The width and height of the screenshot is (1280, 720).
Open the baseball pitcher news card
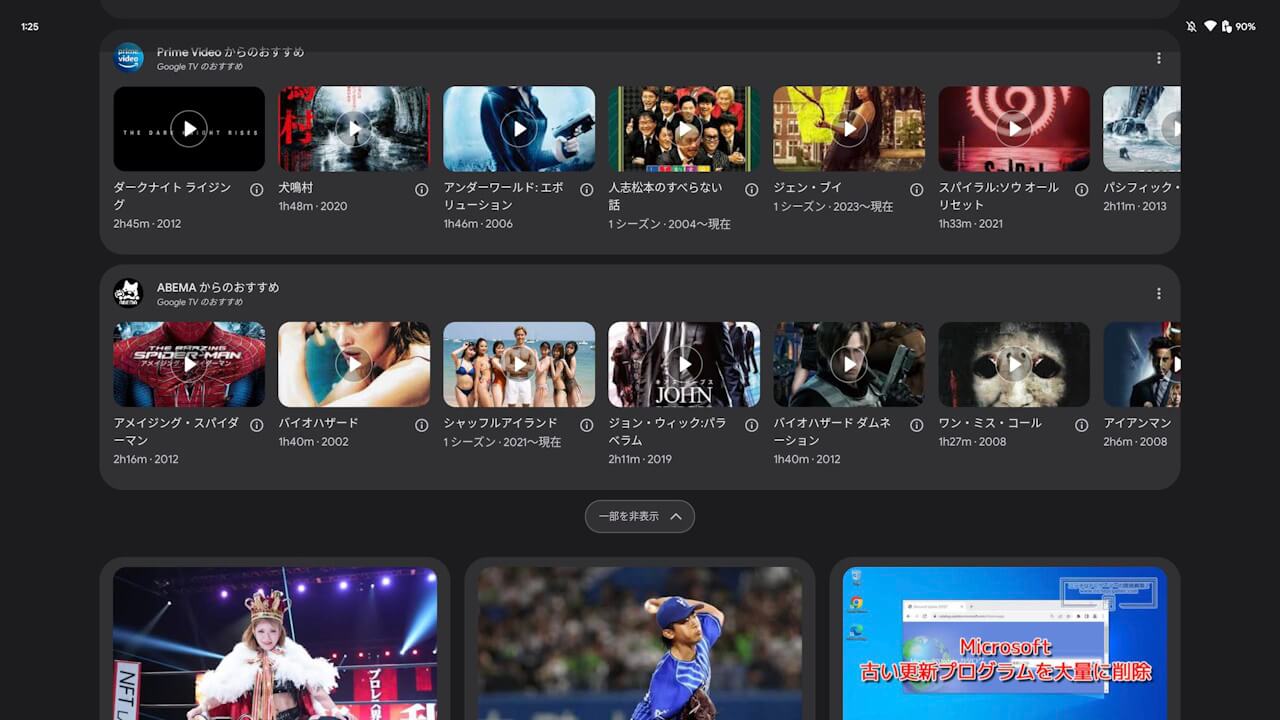tap(640, 642)
